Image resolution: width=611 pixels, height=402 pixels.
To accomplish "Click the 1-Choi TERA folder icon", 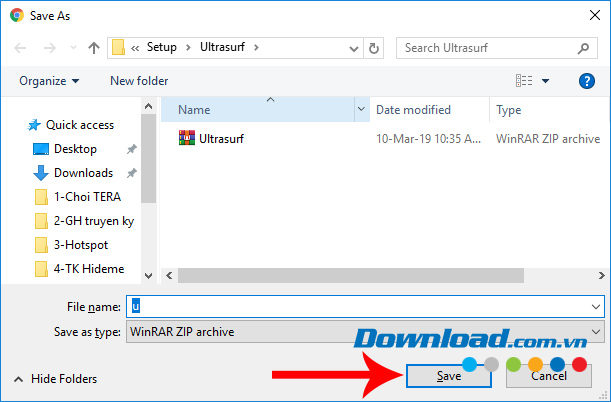I will pyautogui.click(x=41, y=197).
